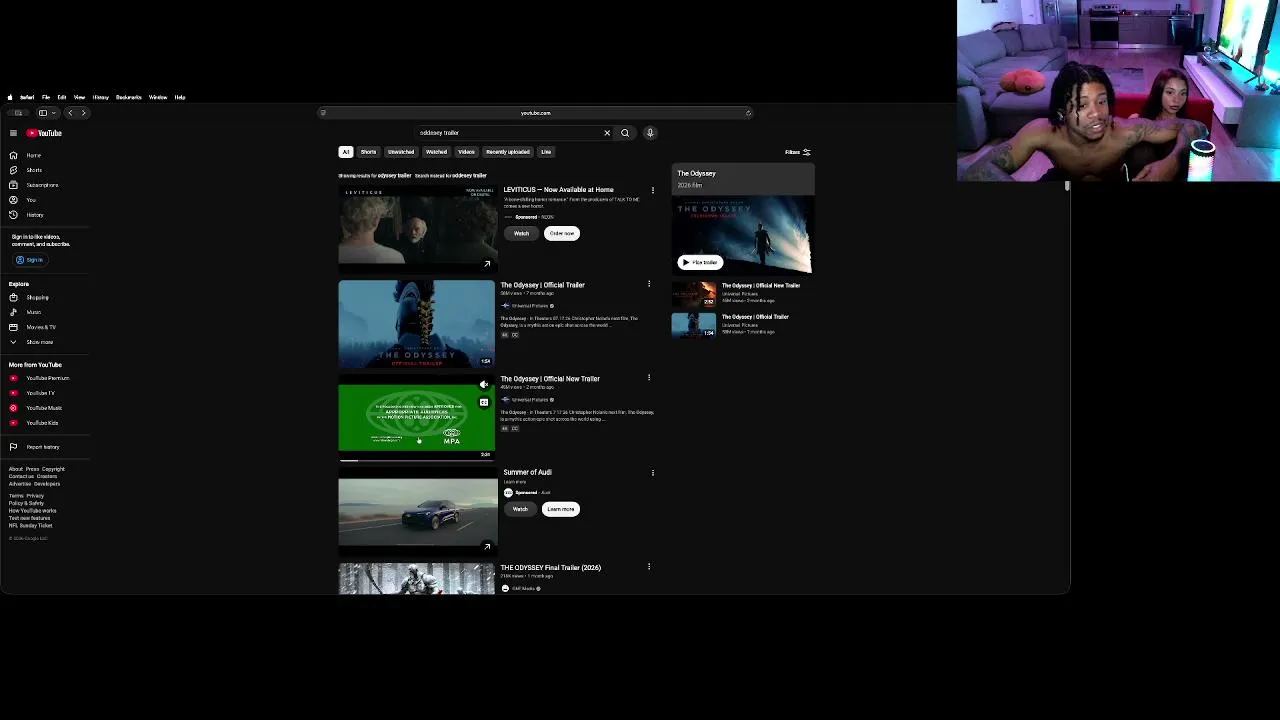This screenshot has width=1280, height=720.
Task: Start voice search with microphone
Action: click(650, 133)
